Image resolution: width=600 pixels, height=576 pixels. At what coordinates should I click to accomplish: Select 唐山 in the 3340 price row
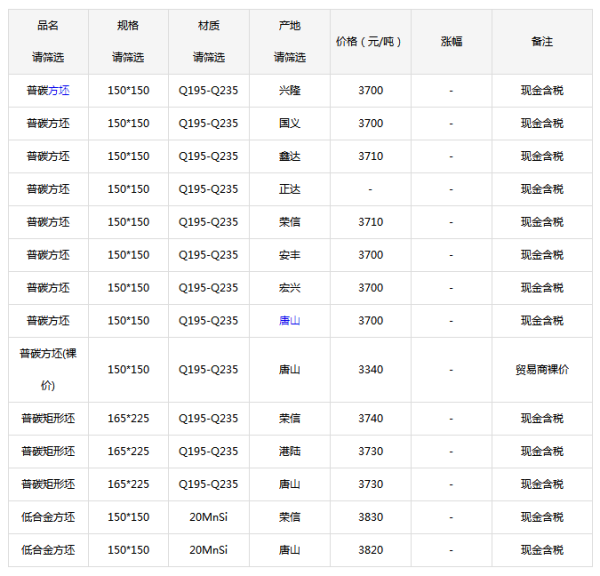point(290,370)
